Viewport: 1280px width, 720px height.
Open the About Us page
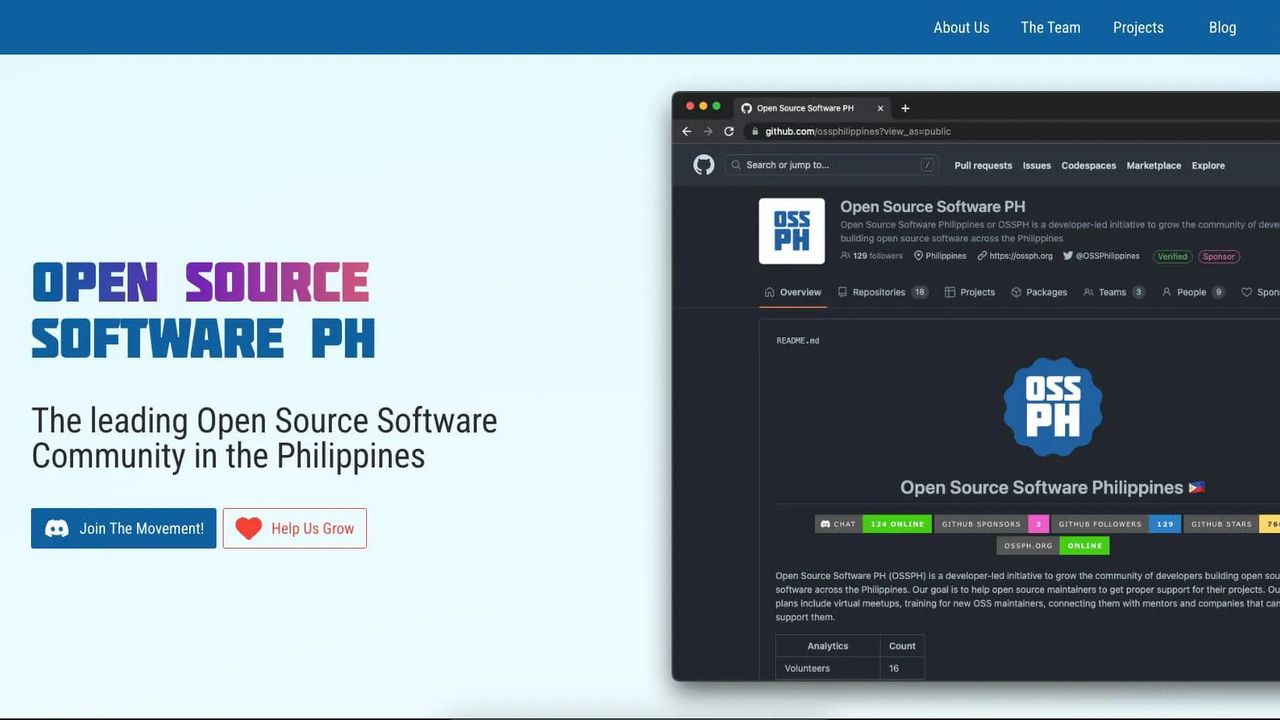coord(961,27)
